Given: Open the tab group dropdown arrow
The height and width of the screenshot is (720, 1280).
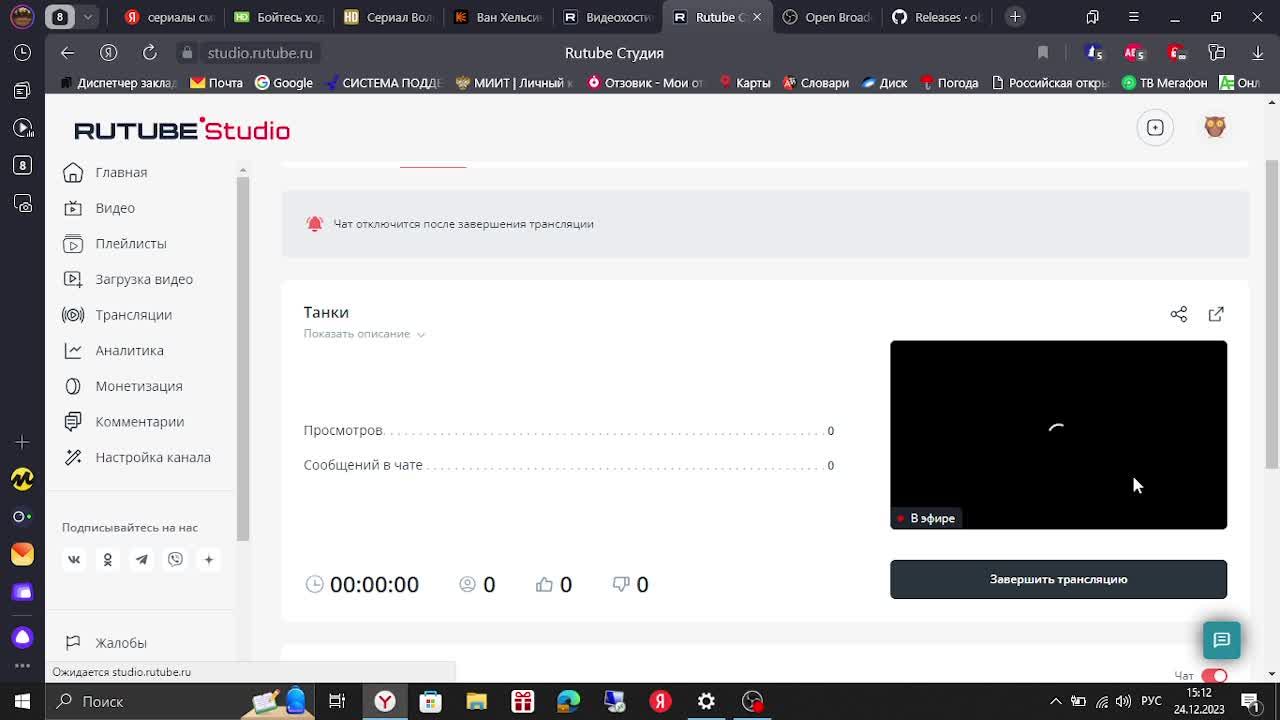Looking at the screenshot, I should point(87,17).
